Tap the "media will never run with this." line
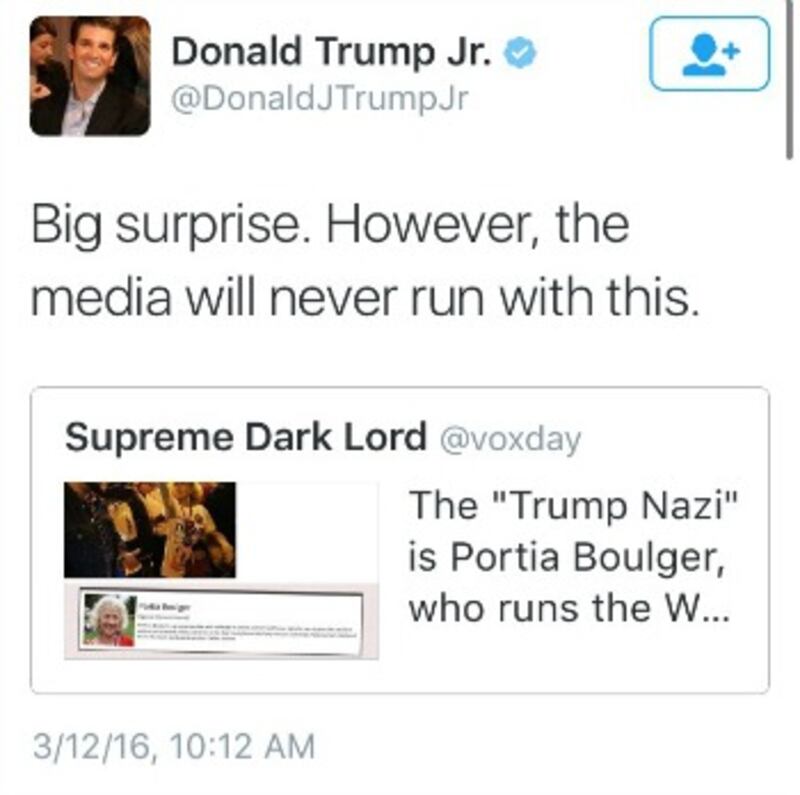This screenshot has height=795, width=800. 365,297
